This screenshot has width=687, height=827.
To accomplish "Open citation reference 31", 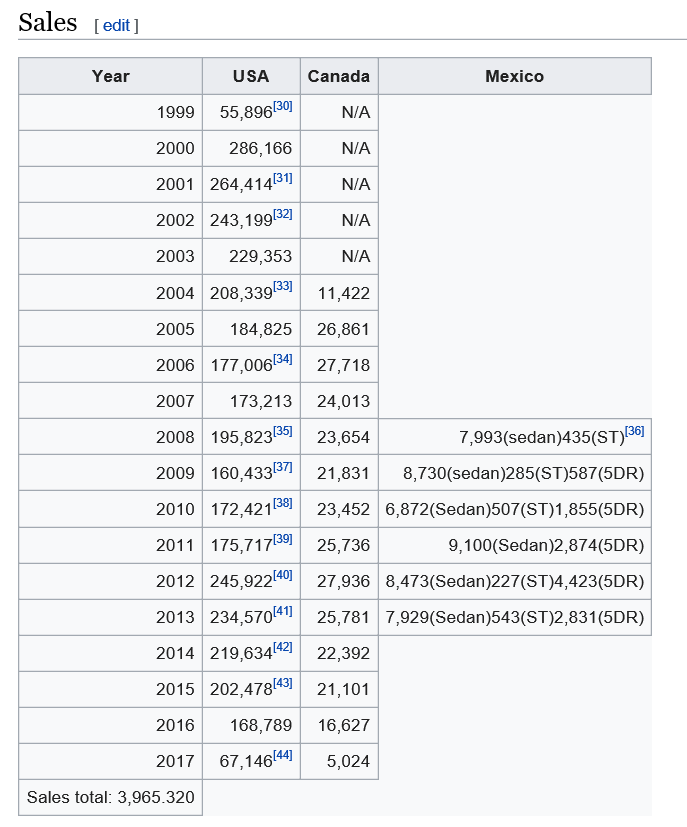I will pos(283,178).
